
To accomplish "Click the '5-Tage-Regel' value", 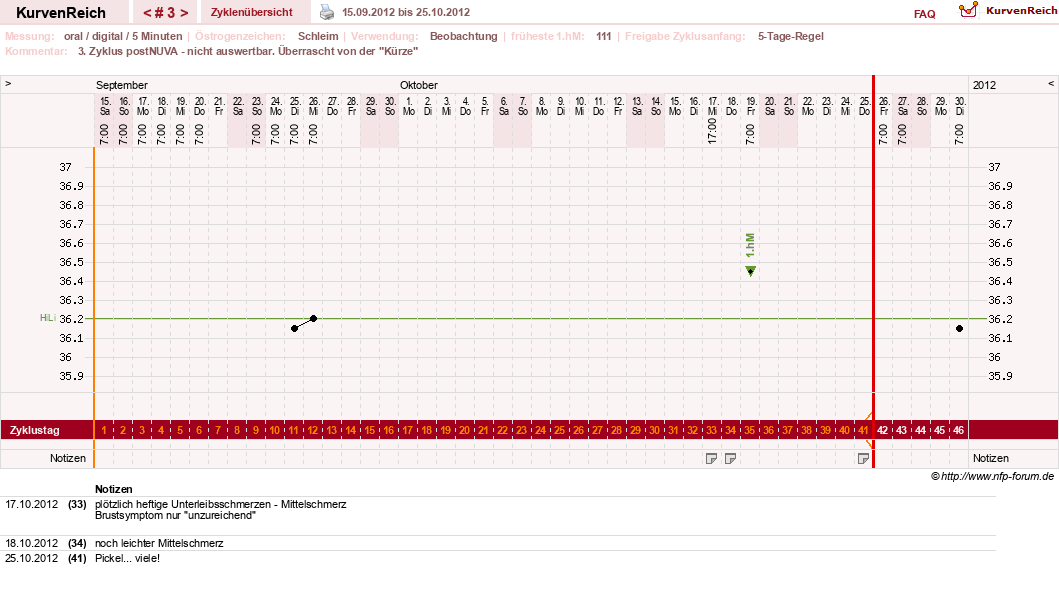I will pyautogui.click(x=791, y=36).
